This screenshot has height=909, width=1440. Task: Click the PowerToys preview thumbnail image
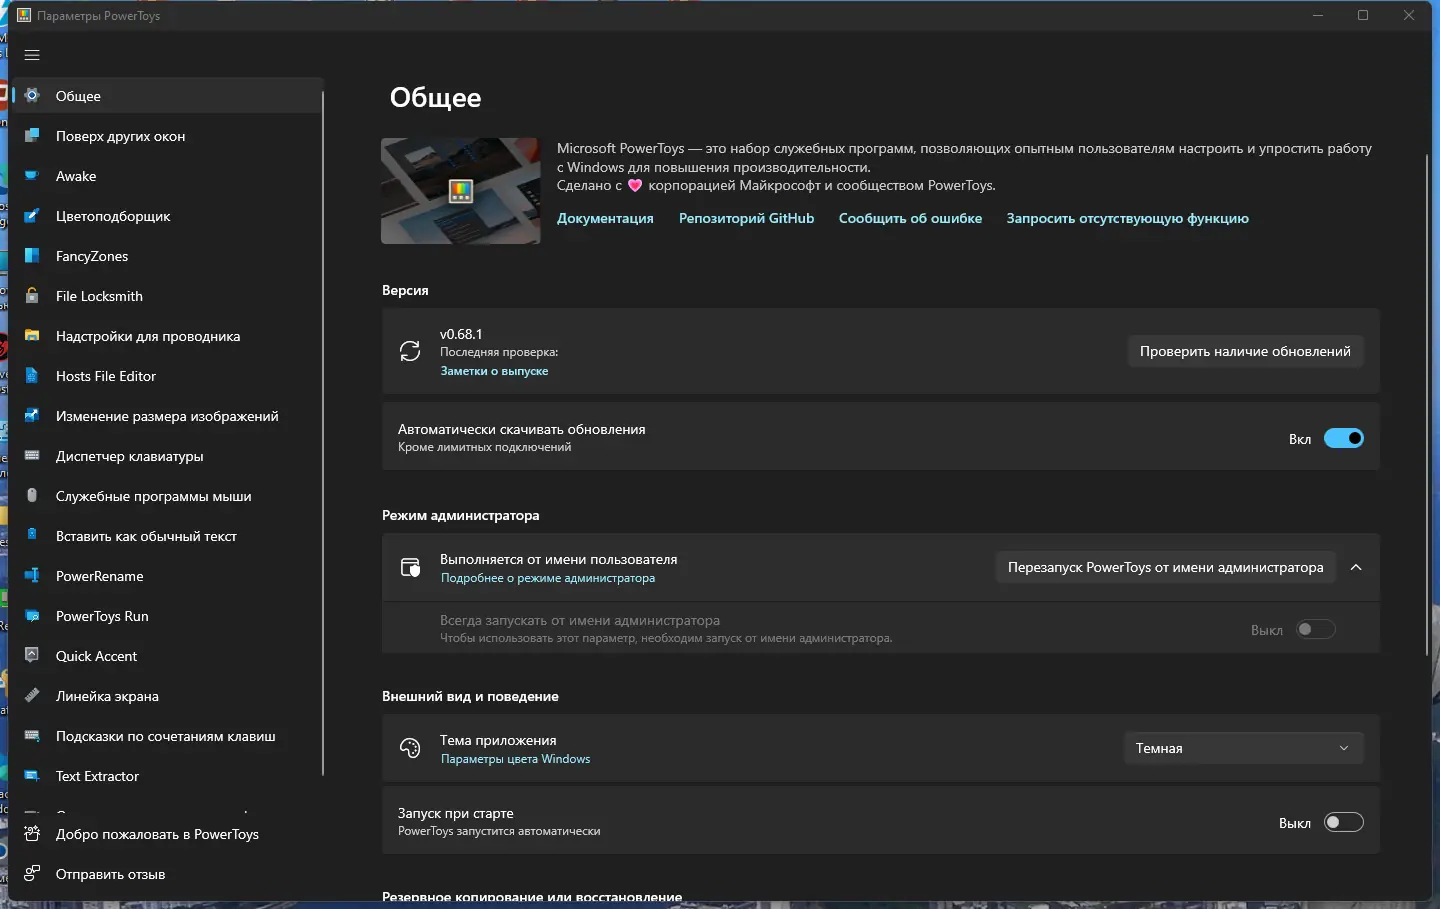(x=461, y=191)
